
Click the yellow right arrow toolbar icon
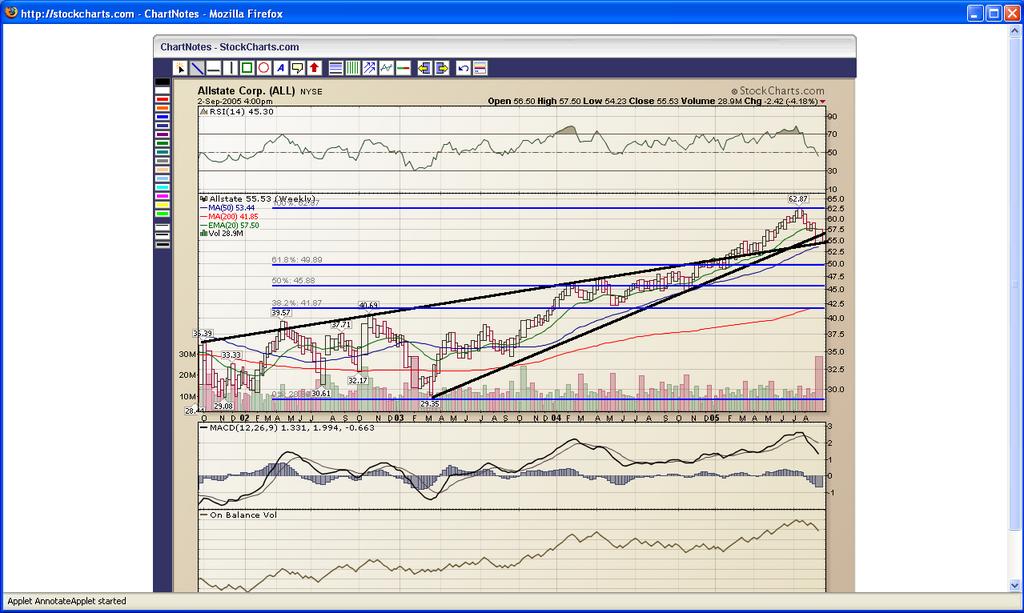click(x=441, y=68)
